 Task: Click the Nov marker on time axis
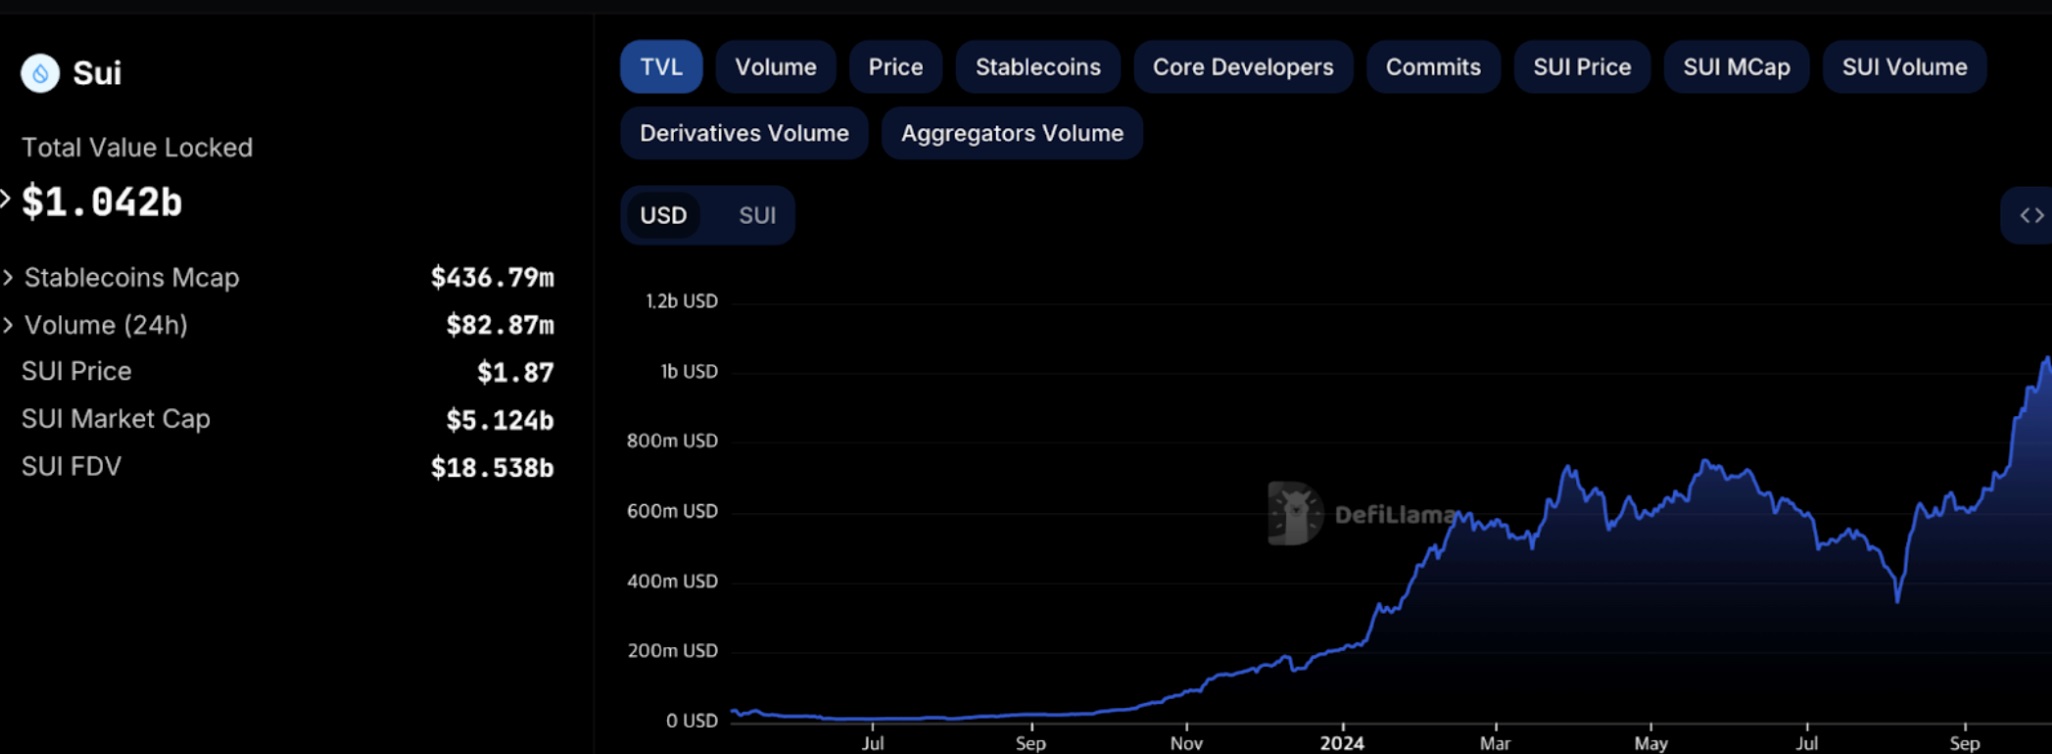pyautogui.click(x=1186, y=743)
